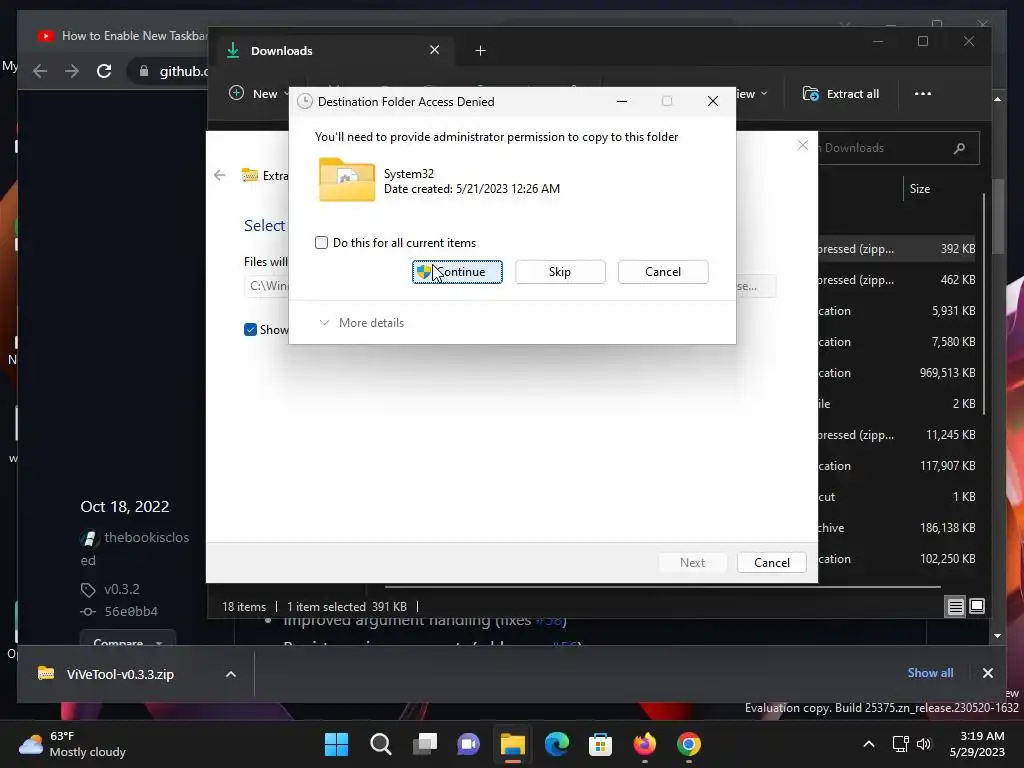Select the file row sized 186,138 KB
1024x768 pixels.
(x=897, y=528)
